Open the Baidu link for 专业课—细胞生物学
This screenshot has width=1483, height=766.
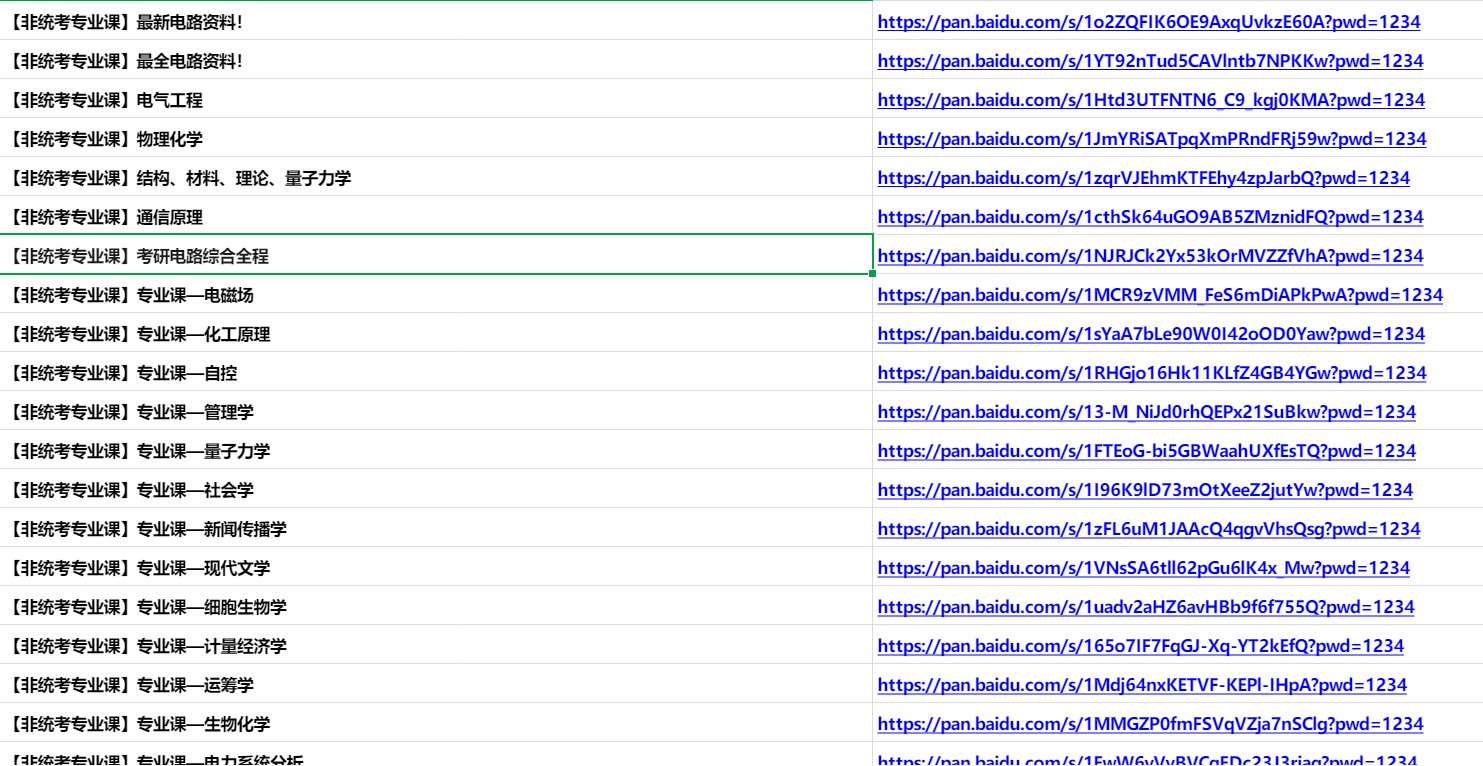tap(1146, 607)
